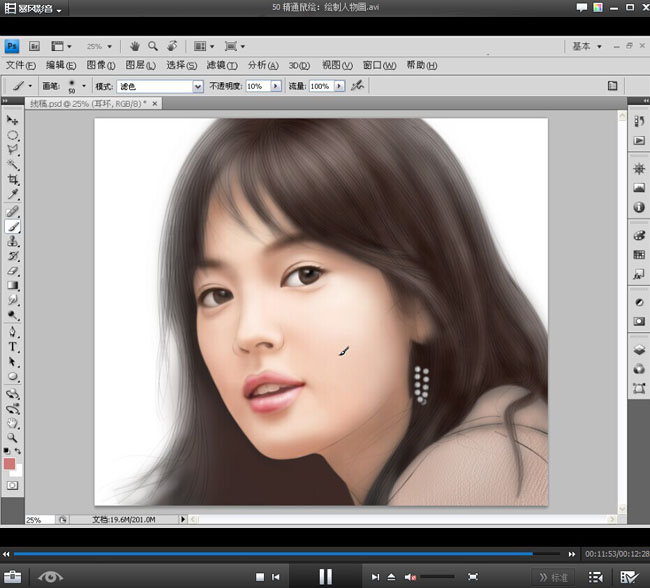Toggle player fullscreen button
The height and width of the screenshot is (588, 650).
click(473, 577)
